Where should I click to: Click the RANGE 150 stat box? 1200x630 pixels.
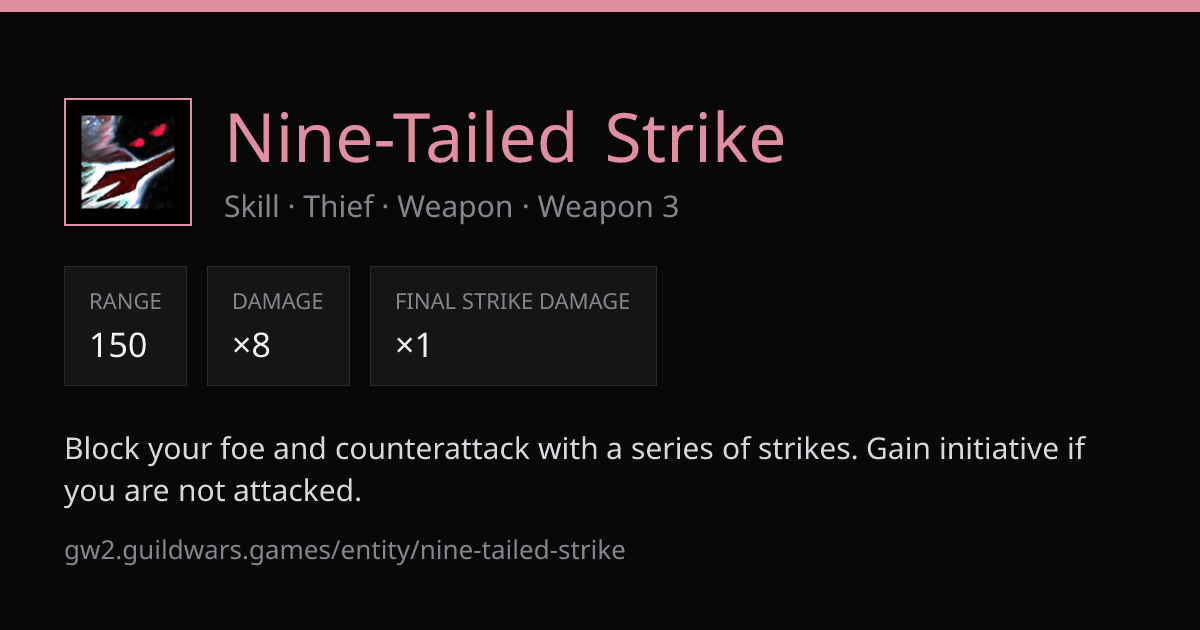125,326
